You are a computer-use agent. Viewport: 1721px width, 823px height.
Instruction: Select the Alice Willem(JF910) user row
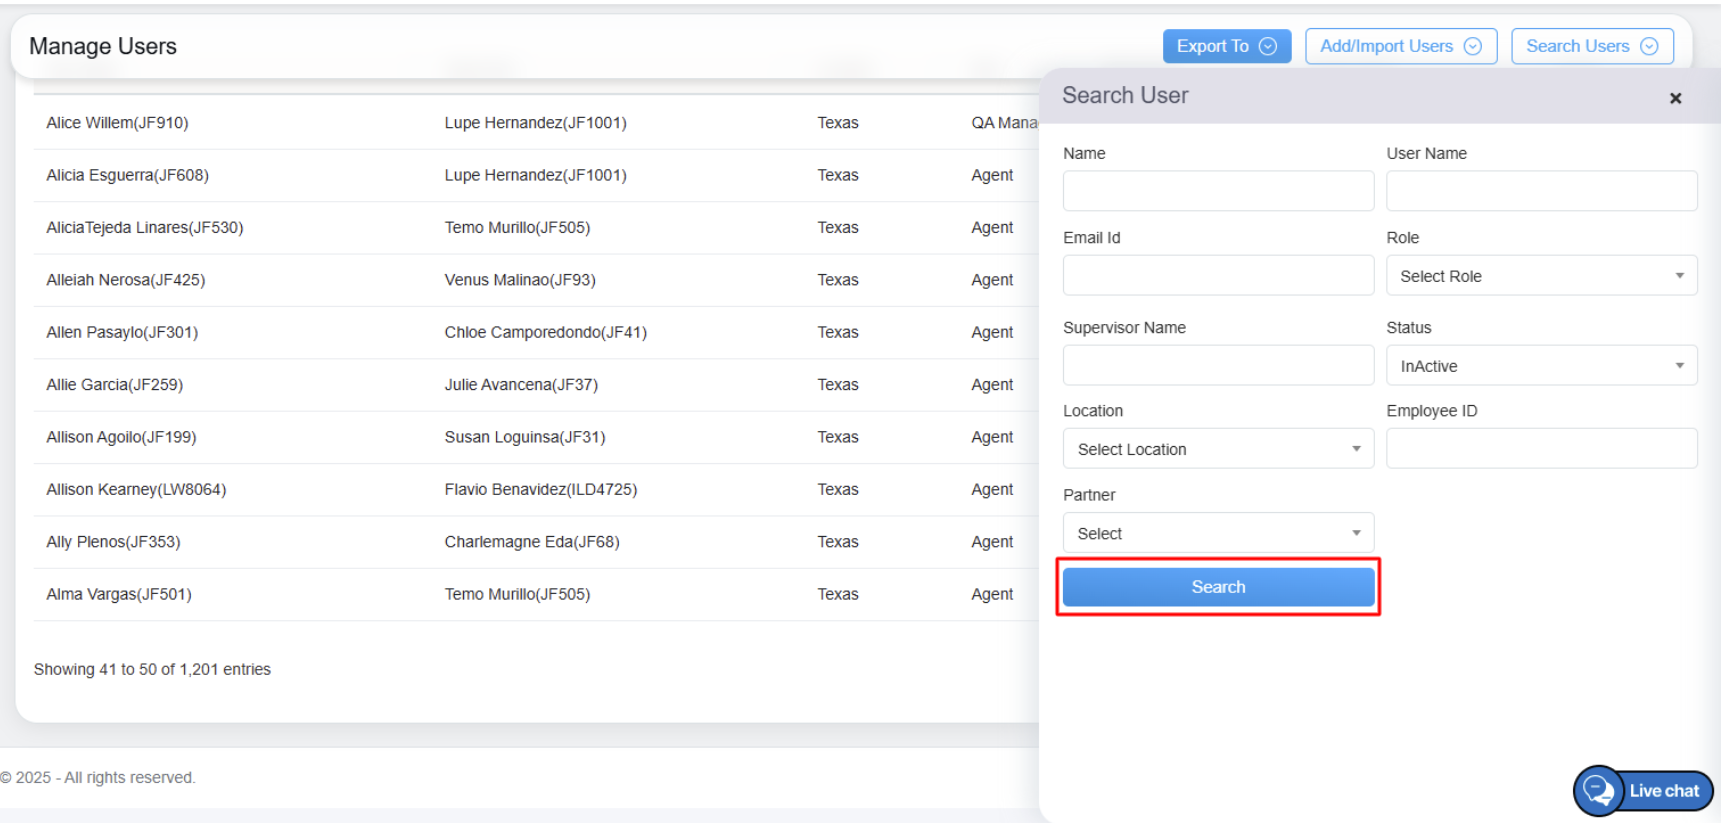(117, 123)
